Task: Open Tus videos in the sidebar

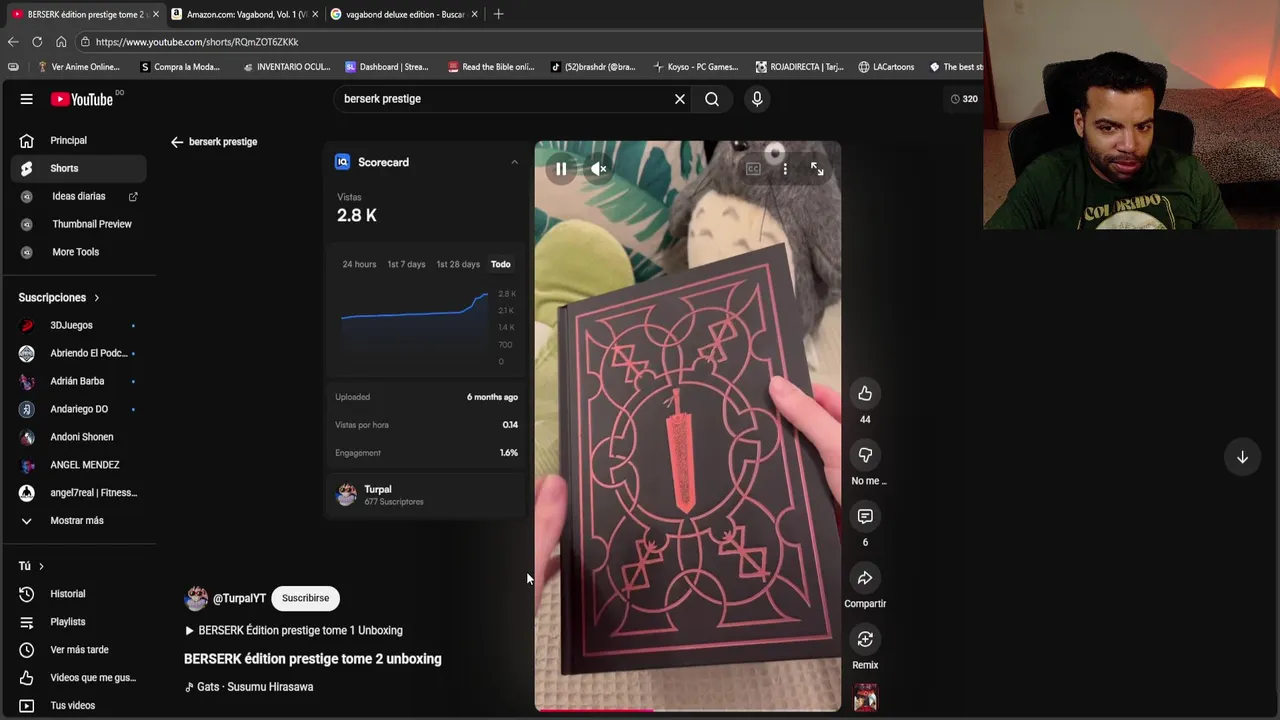Action: point(78,706)
